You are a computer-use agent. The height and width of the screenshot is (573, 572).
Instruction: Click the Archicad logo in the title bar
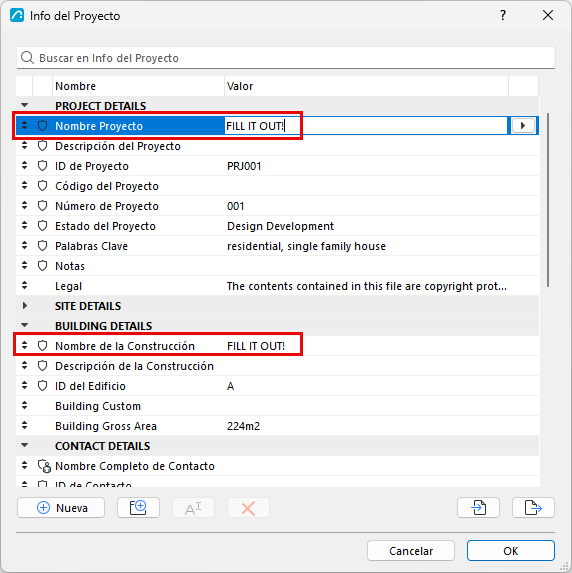point(17,15)
